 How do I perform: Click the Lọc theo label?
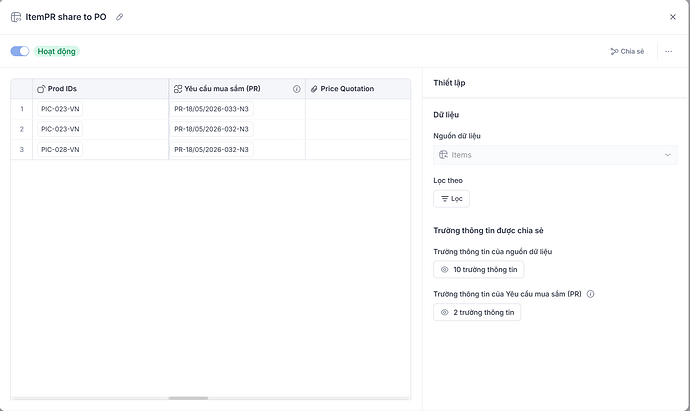[448, 180]
